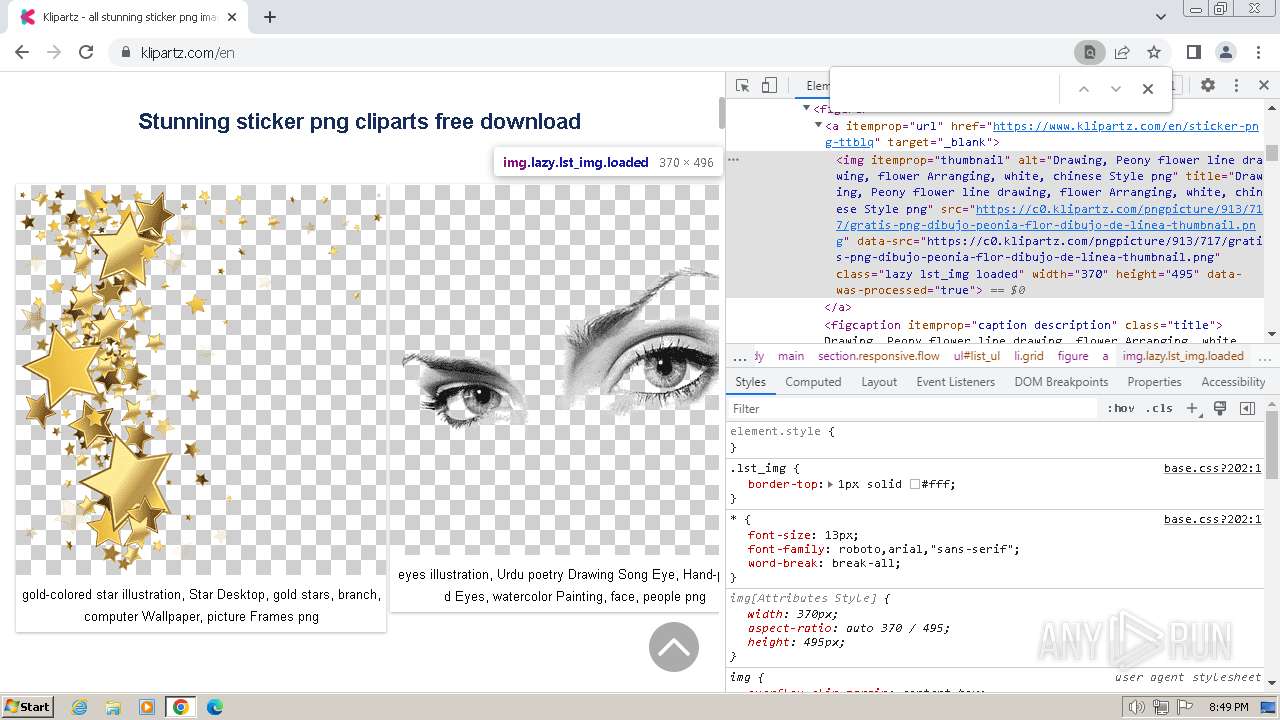
Task: Go to previous find result arrow
Action: [x=1083, y=89]
